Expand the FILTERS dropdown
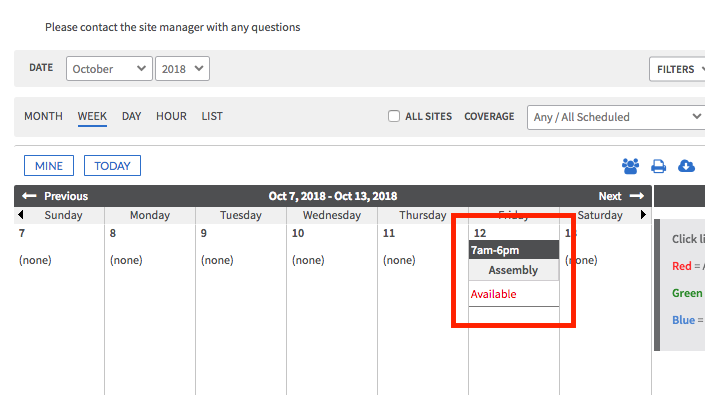The height and width of the screenshot is (395, 705). coord(677,69)
